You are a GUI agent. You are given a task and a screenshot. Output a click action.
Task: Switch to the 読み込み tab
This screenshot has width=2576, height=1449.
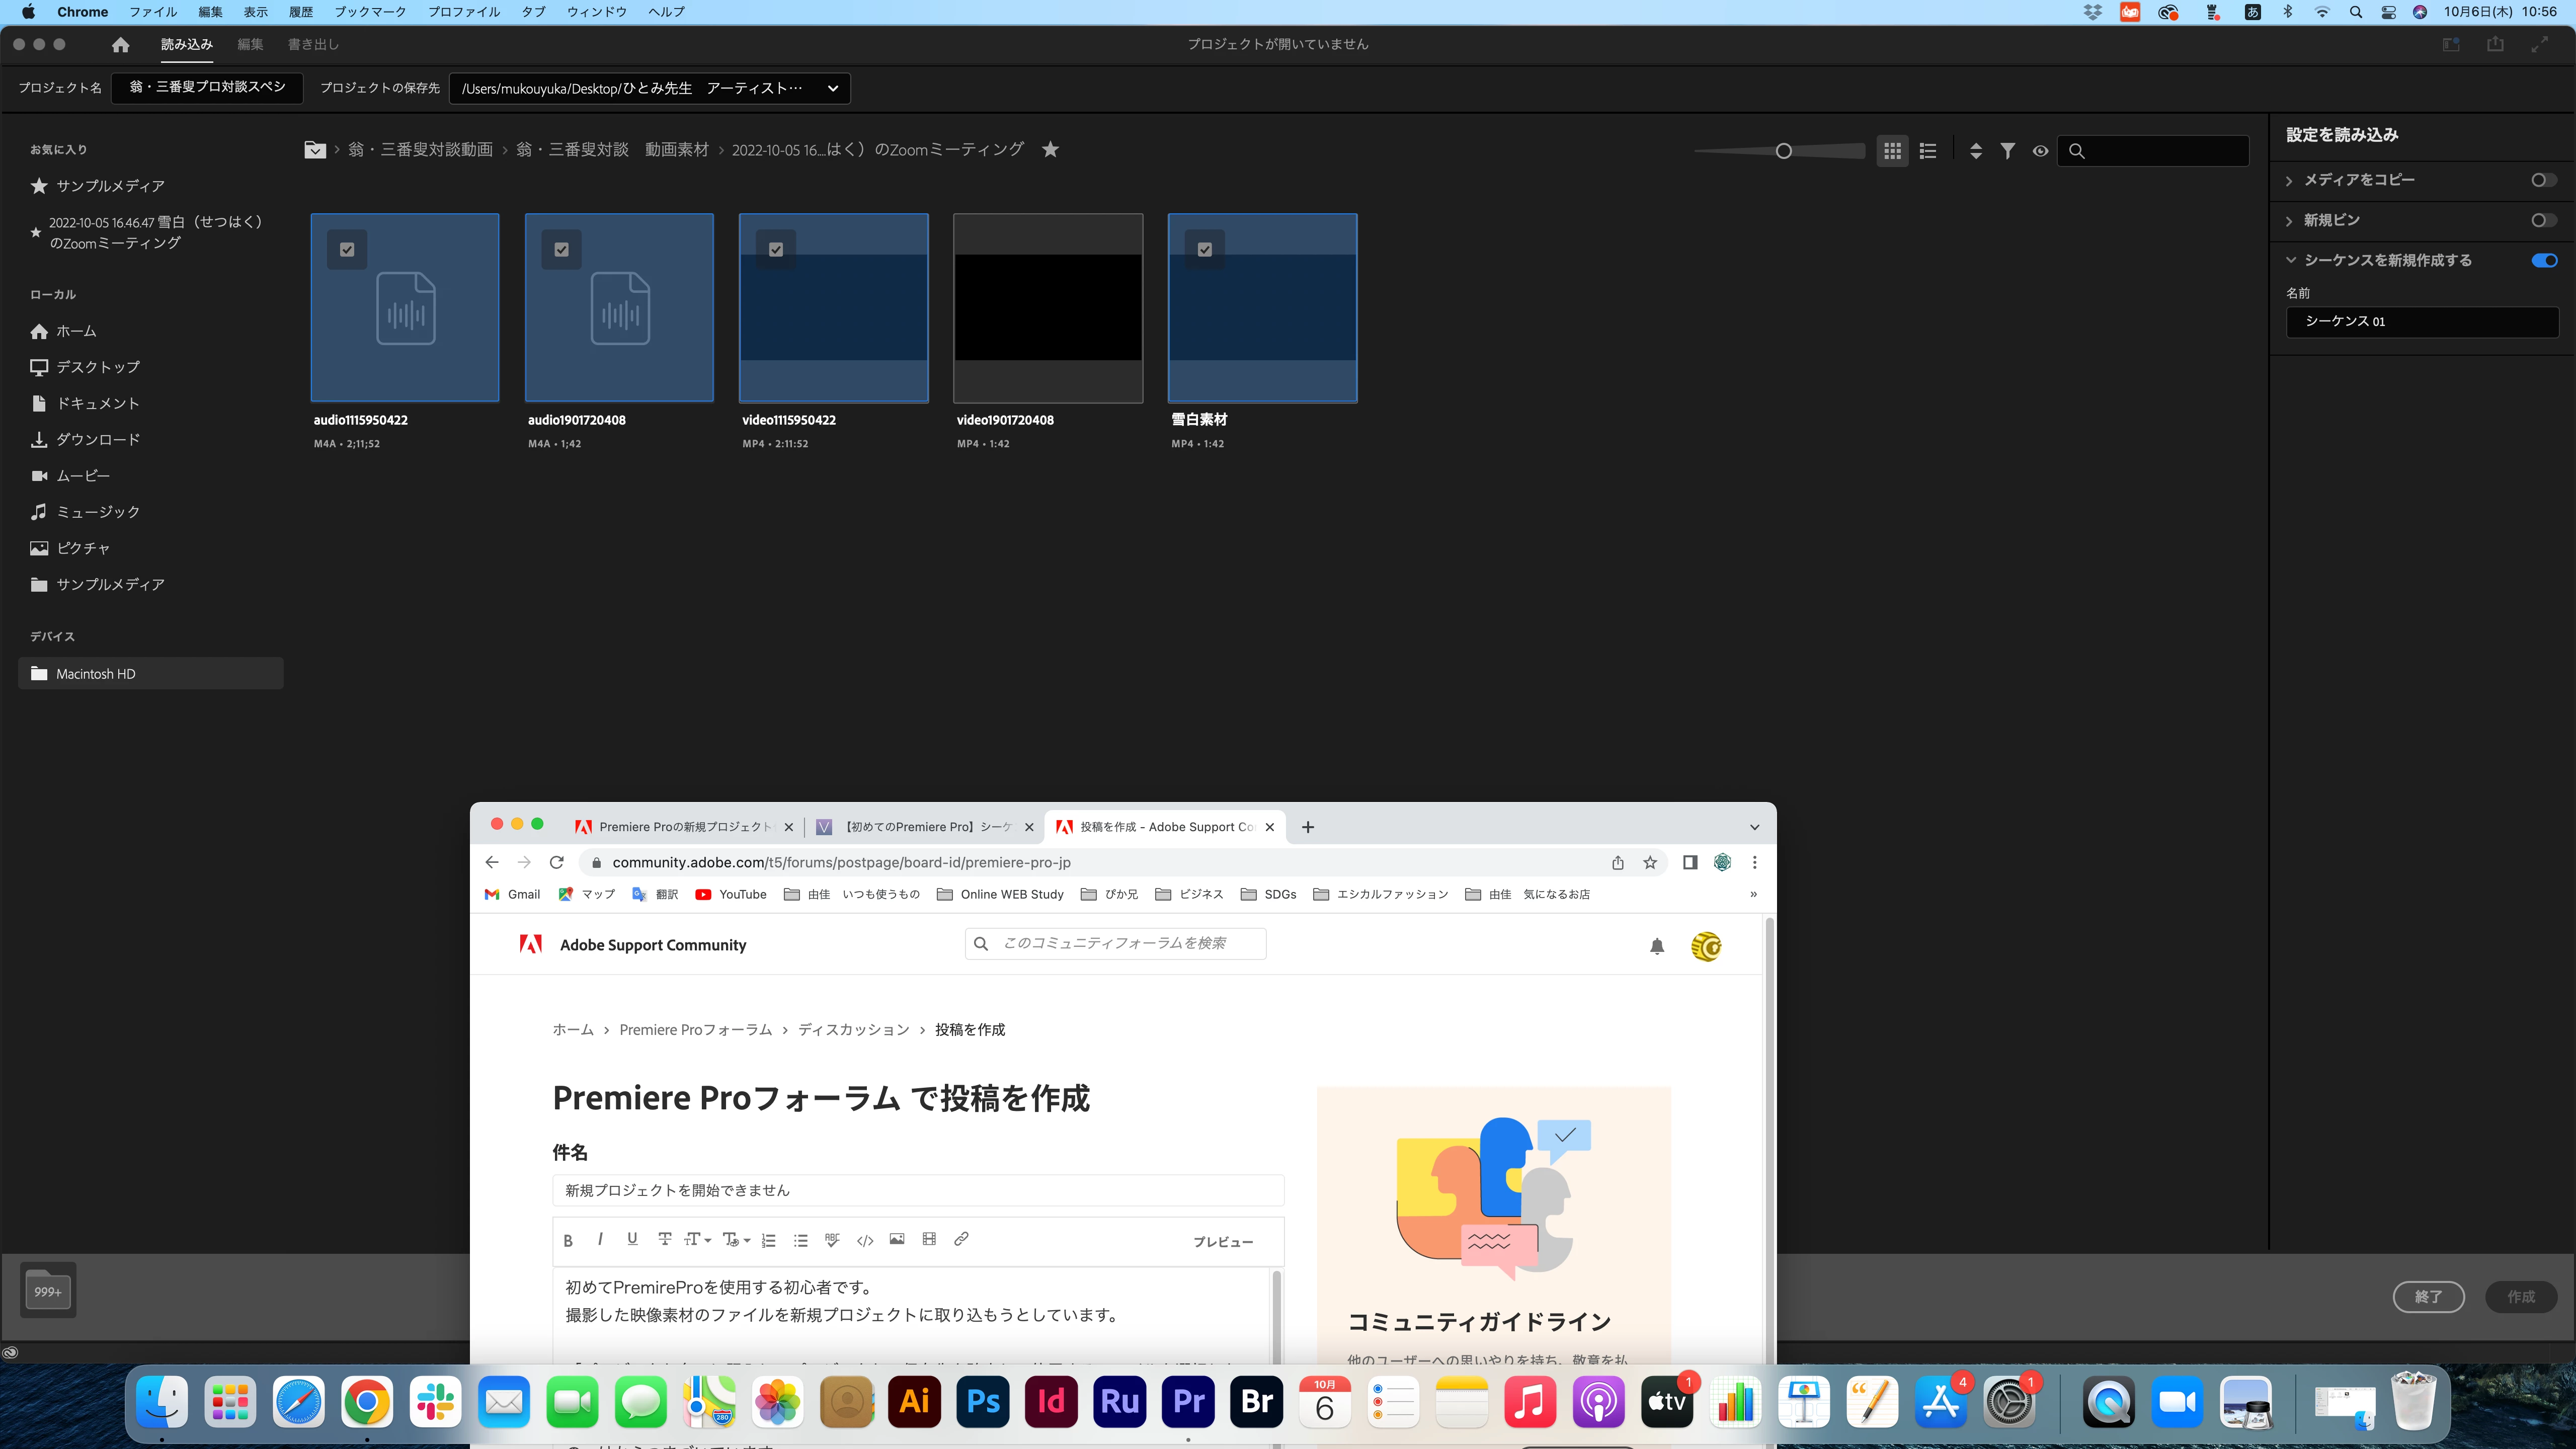coord(187,44)
